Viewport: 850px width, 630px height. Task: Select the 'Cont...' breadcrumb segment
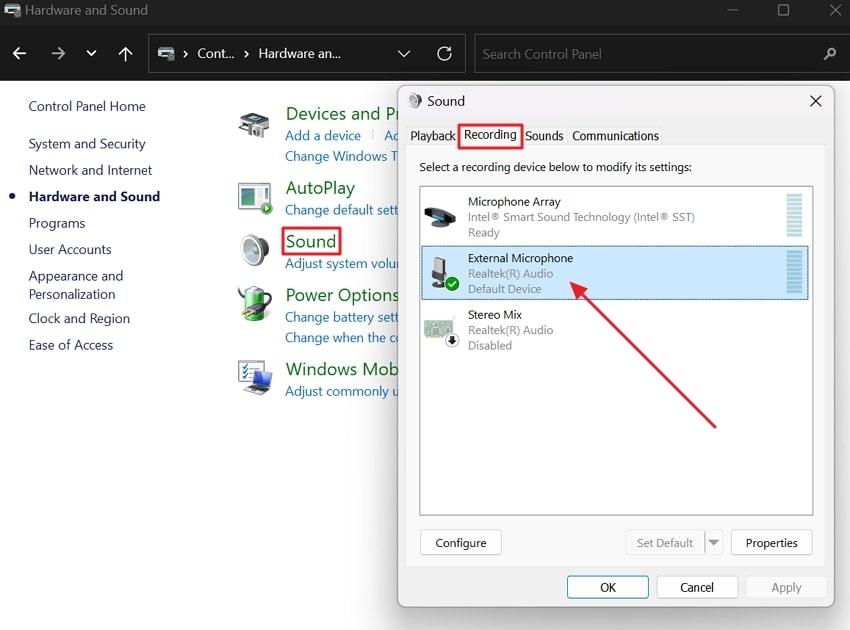(216, 54)
